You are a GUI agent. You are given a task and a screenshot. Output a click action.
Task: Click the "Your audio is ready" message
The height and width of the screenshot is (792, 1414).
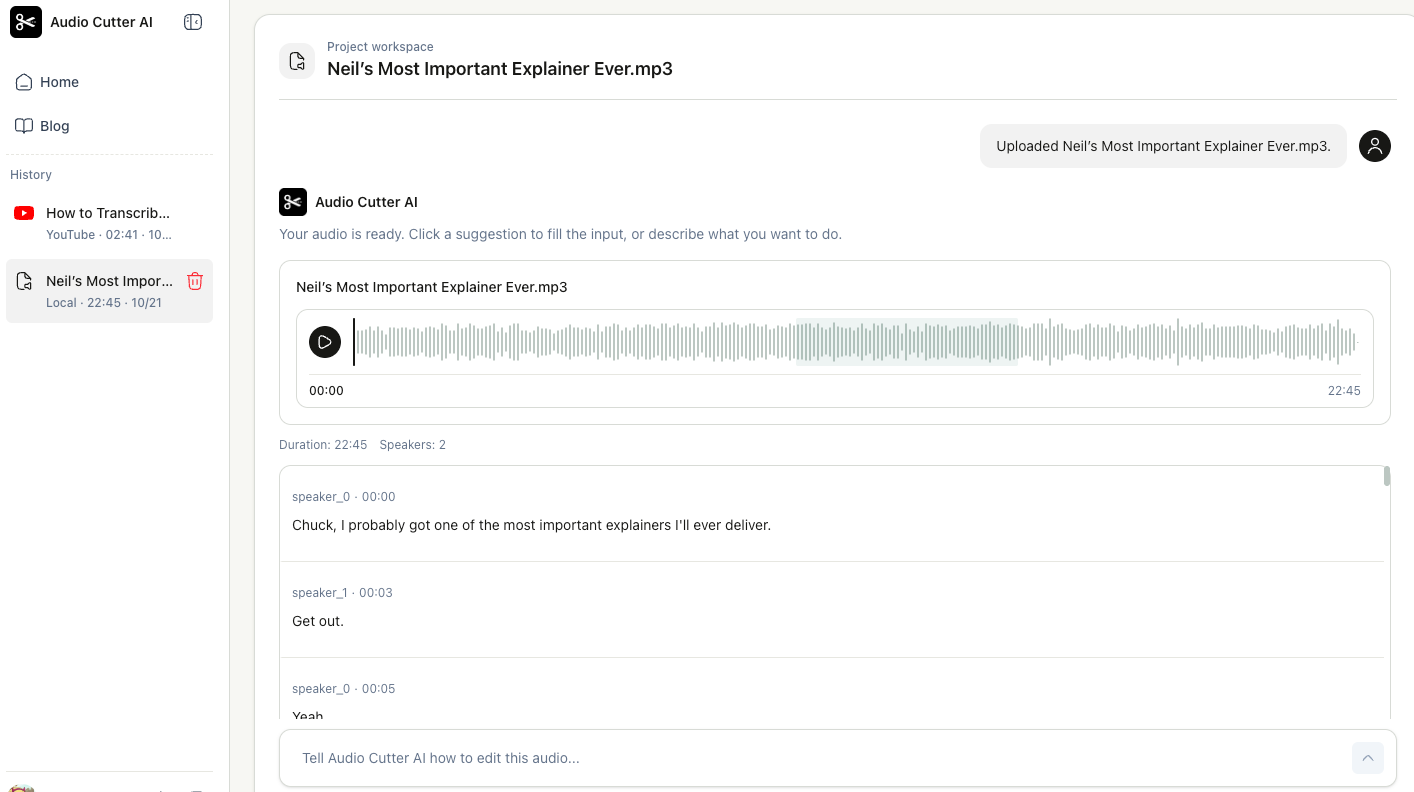561,234
